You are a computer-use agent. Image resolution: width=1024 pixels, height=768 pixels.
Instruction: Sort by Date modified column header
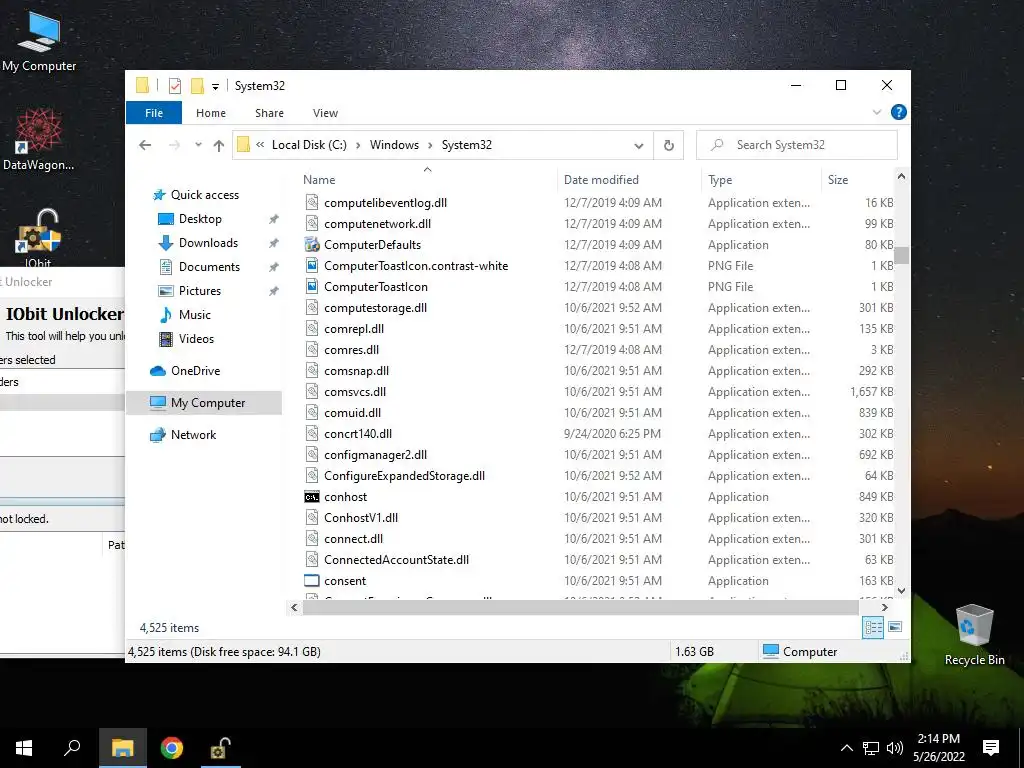(629, 180)
